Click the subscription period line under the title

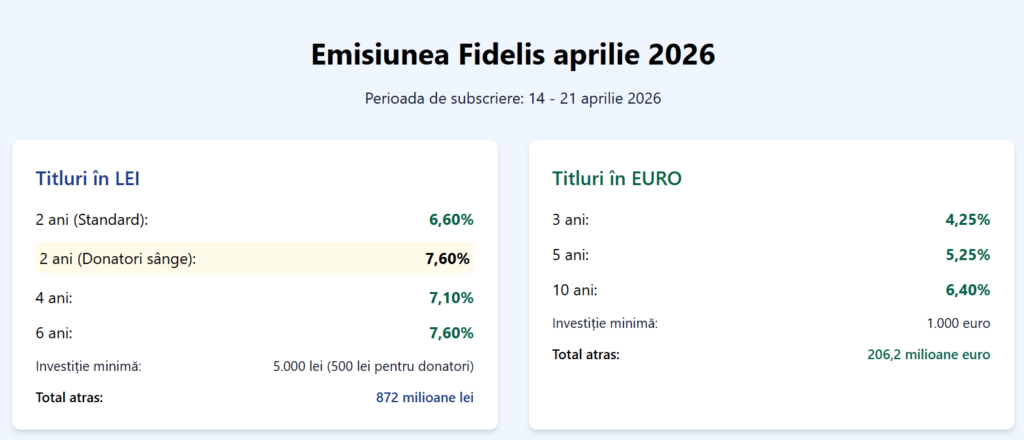click(512, 99)
